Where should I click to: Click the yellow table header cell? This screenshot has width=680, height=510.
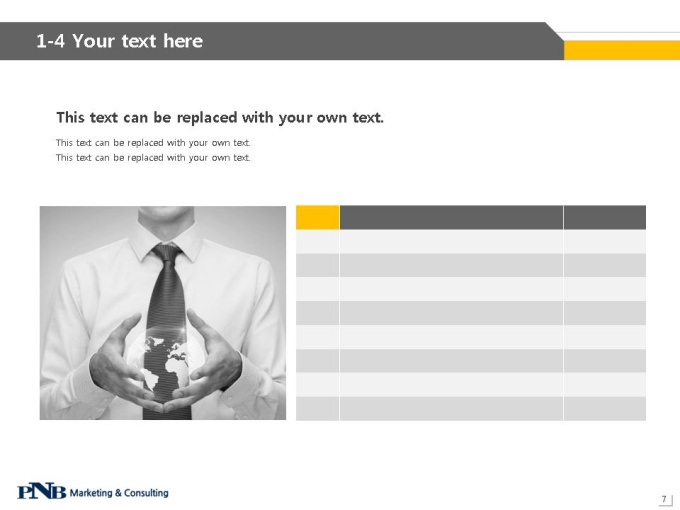click(x=317, y=217)
